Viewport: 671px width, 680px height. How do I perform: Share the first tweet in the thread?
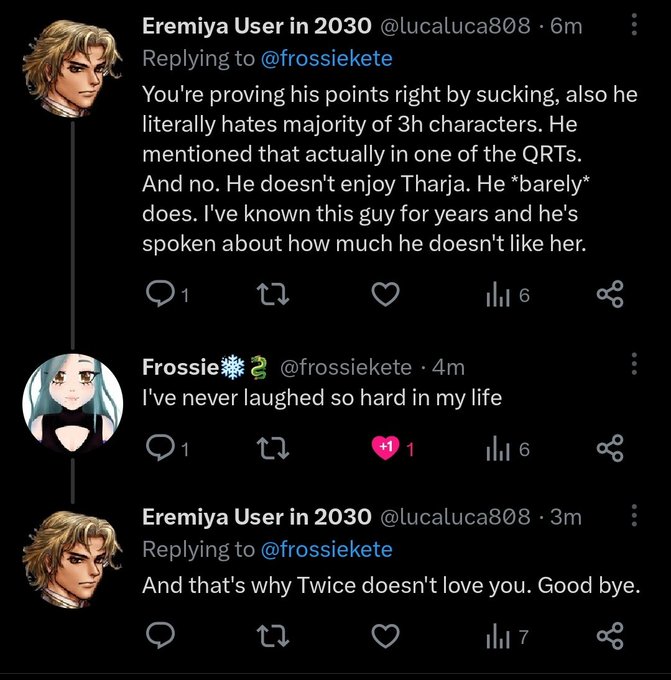610,294
